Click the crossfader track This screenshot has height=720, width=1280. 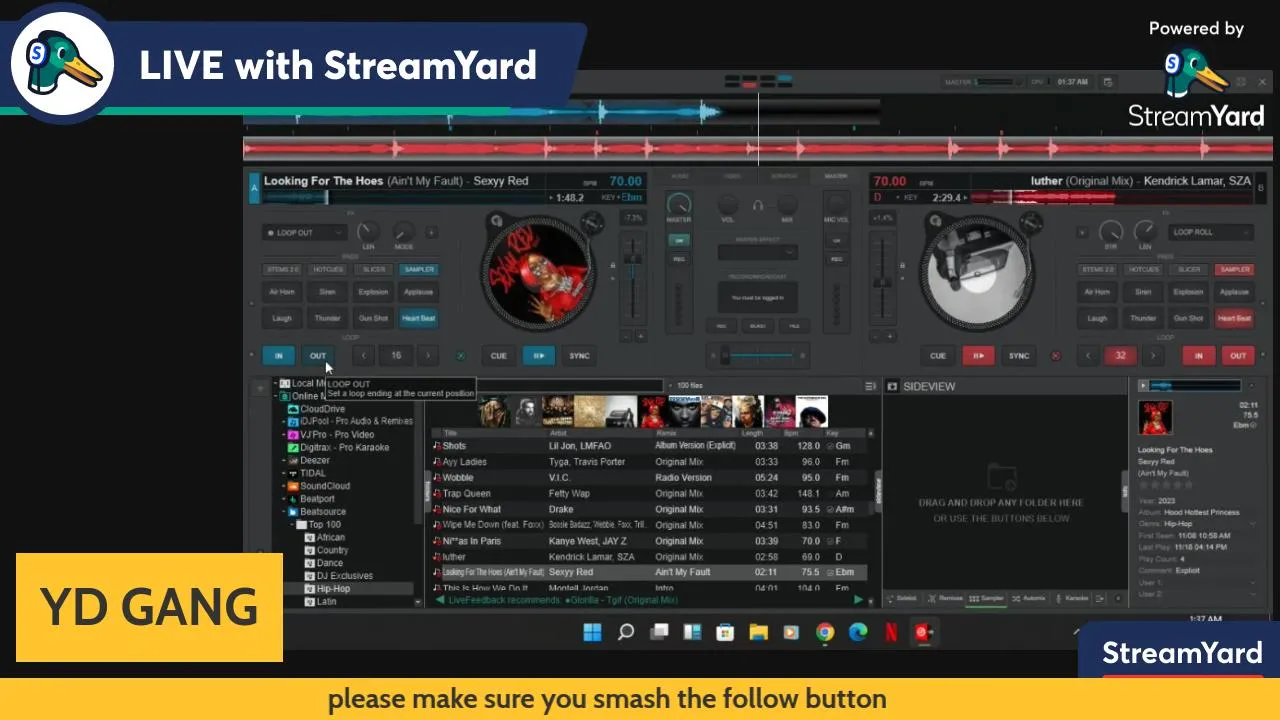pyautogui.click(x=757, y=355)
